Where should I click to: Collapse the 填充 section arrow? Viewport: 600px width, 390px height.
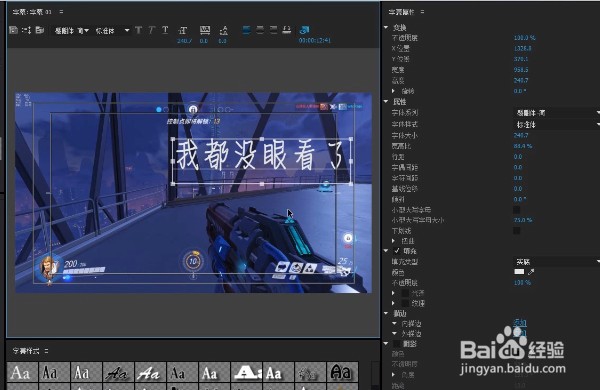click(x=386, y=251)
